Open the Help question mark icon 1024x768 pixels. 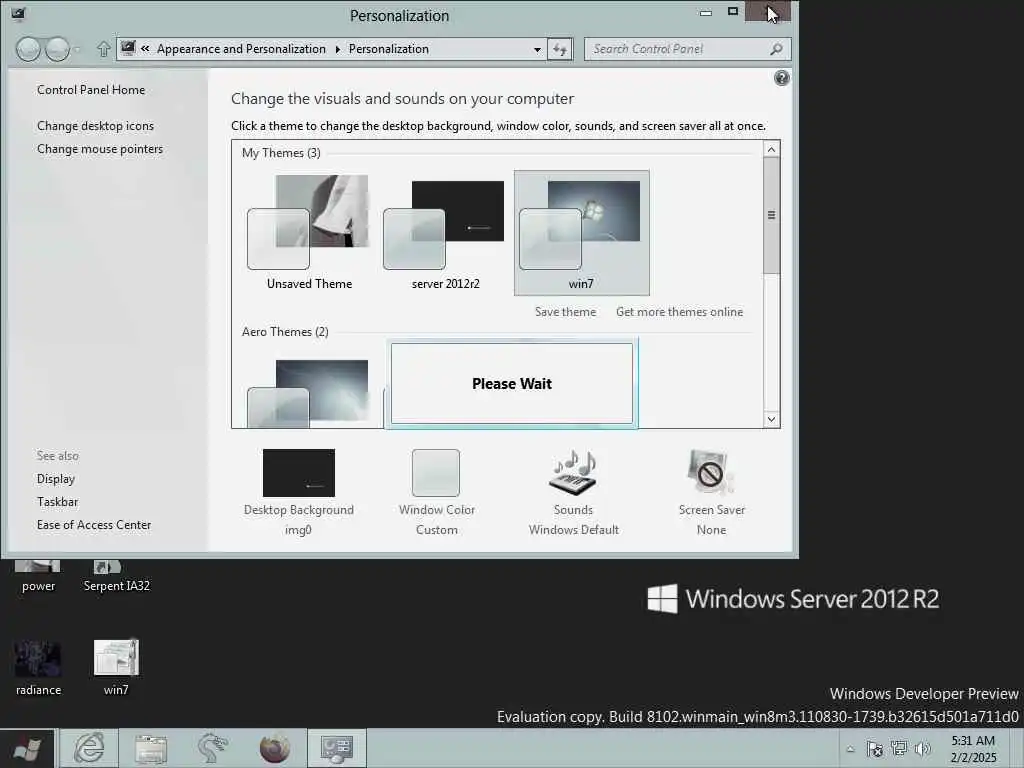pyautogui.click(x=781, y=78)
